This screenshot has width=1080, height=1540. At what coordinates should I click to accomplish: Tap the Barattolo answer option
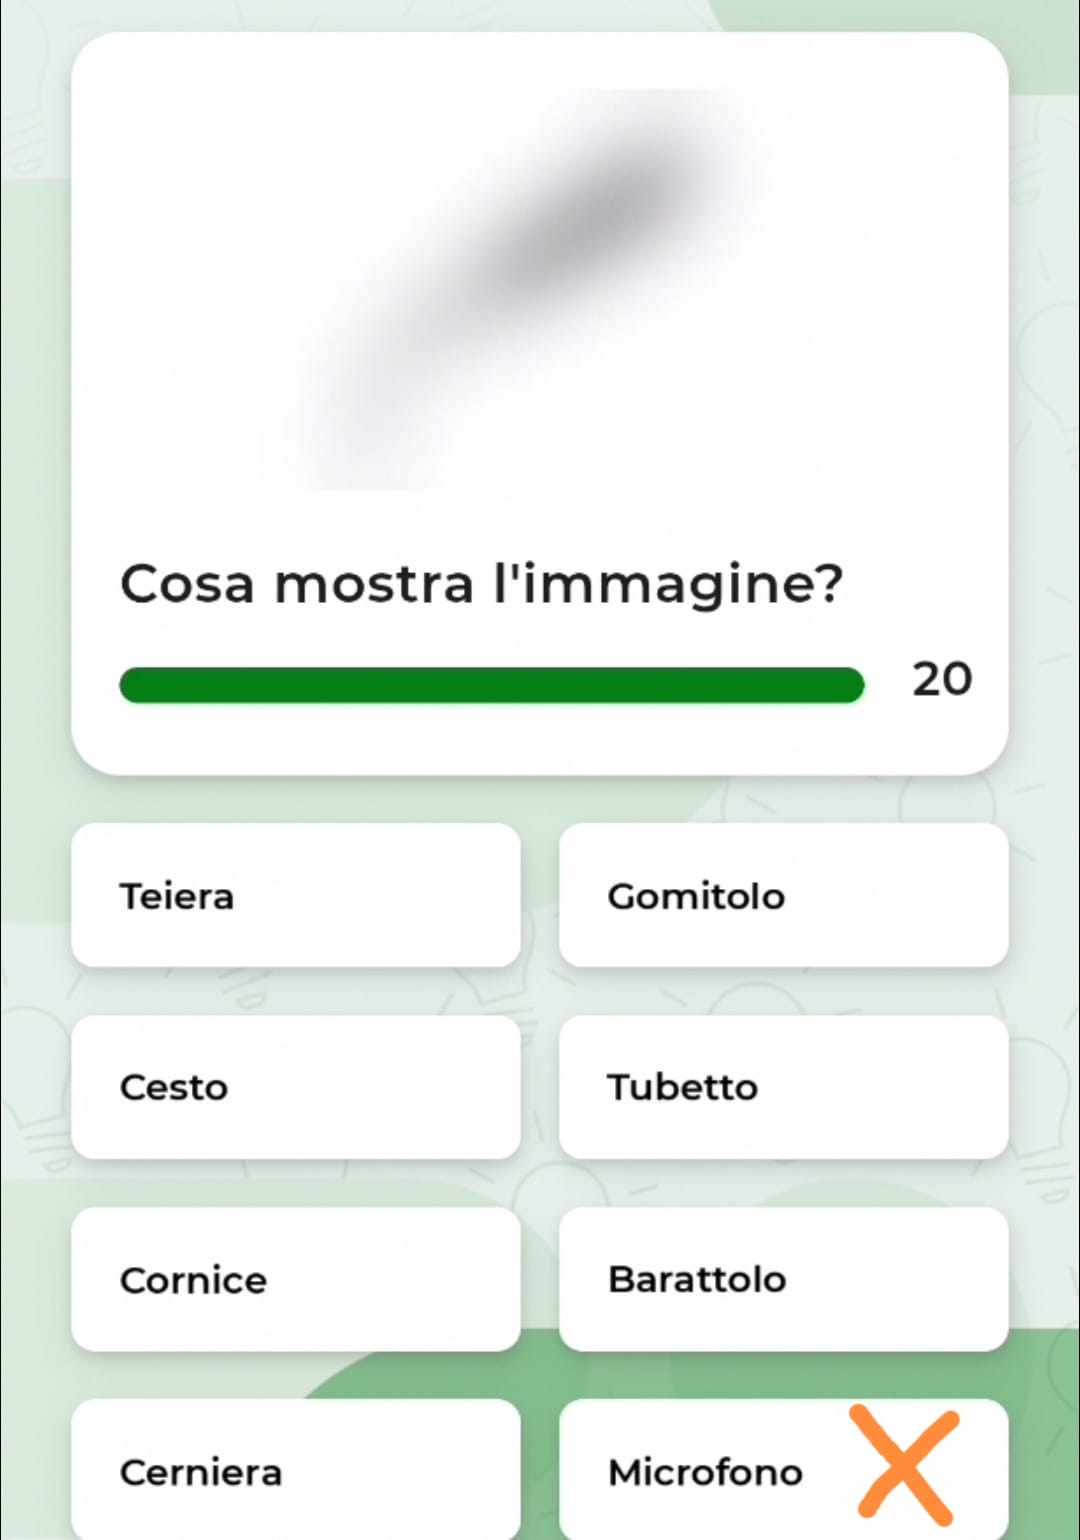783,1279
